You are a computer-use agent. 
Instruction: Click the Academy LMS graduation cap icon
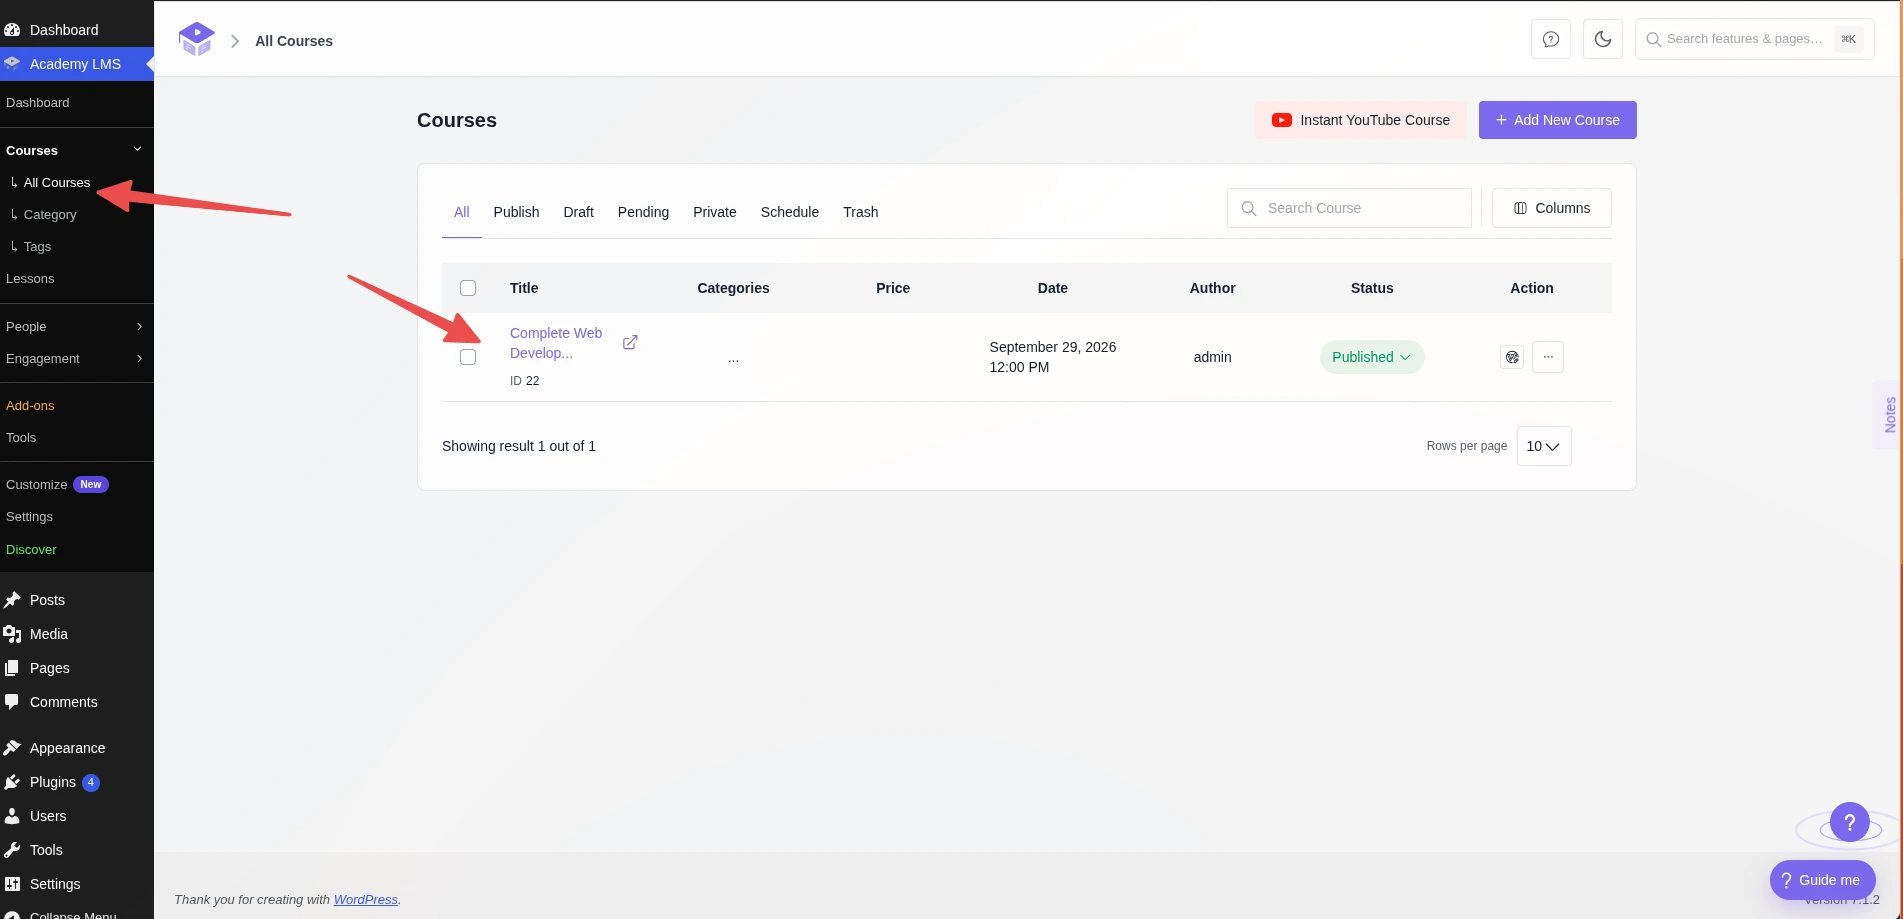(x=12, y=63)
